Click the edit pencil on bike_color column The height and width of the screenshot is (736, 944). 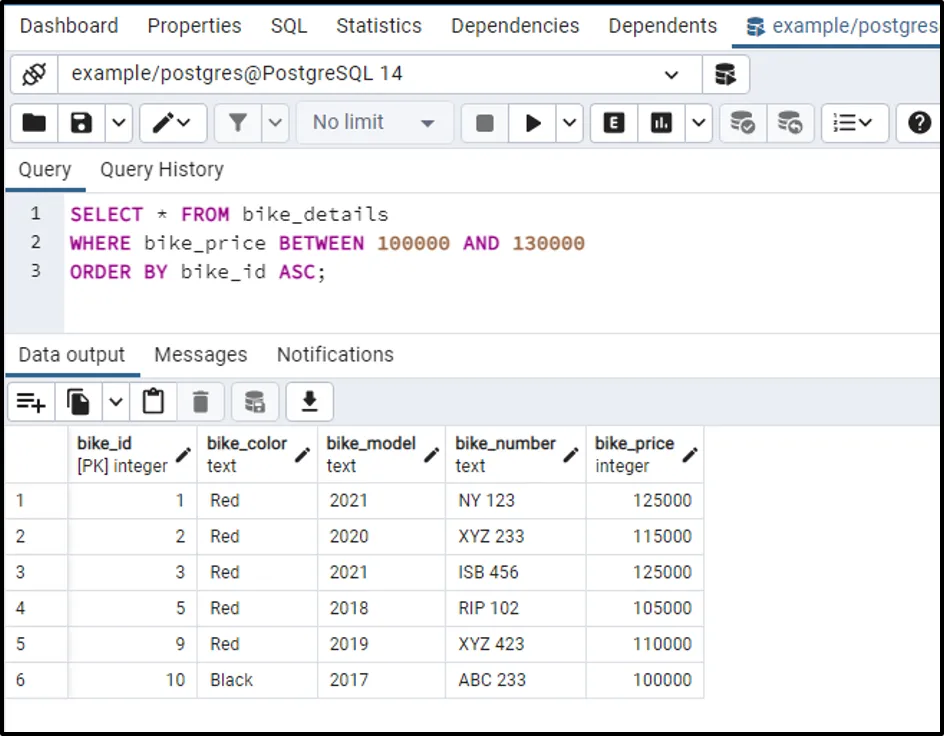302,455
